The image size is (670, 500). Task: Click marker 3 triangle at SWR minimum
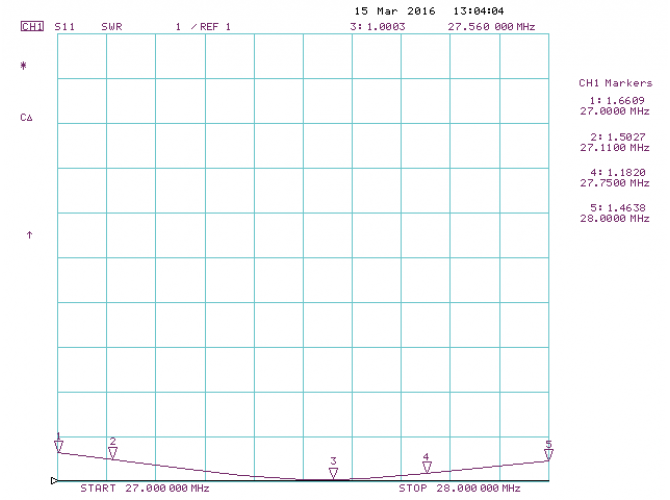tap(333, 473)
